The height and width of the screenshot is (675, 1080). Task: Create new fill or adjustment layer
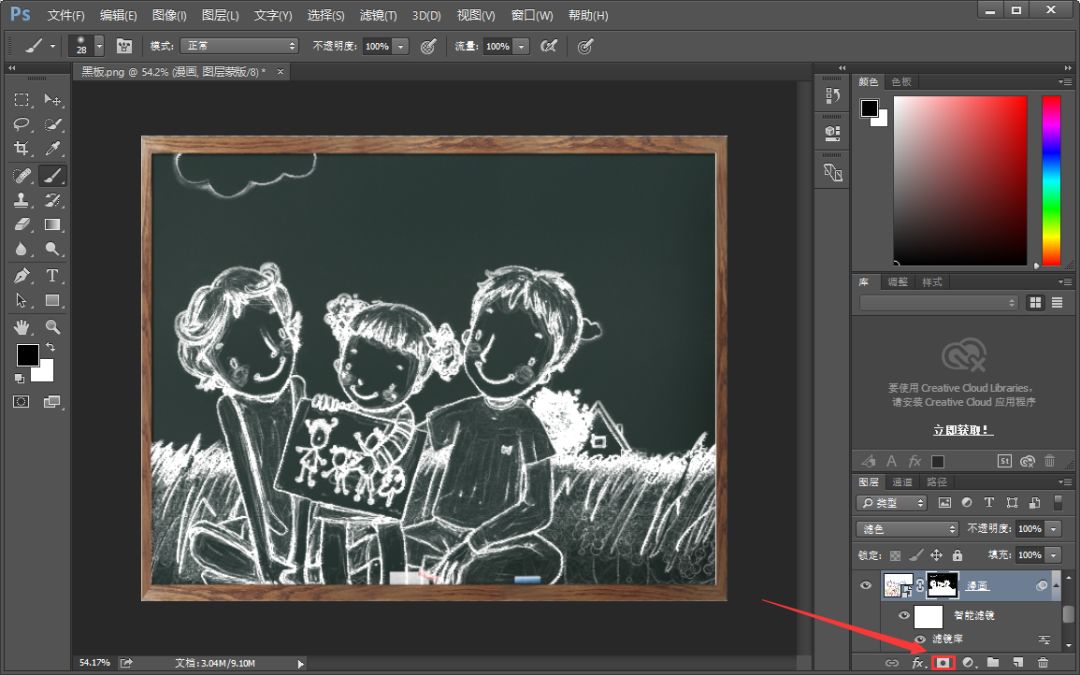968,663
